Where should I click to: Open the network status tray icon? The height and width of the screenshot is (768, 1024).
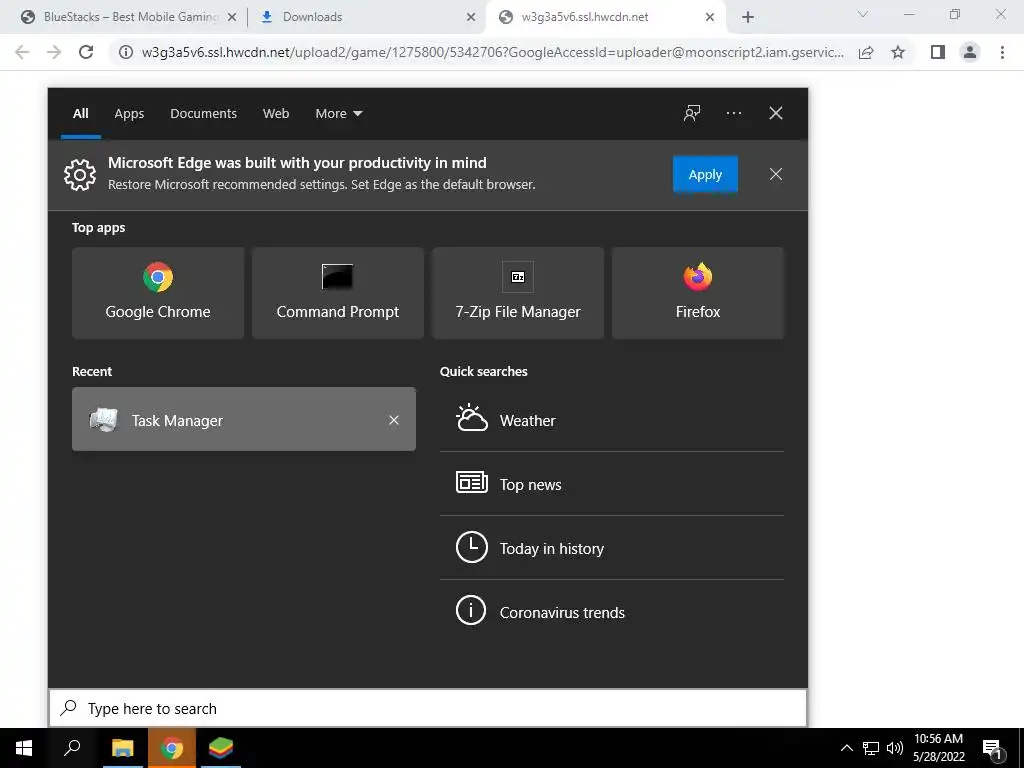[x=871, y=748]
